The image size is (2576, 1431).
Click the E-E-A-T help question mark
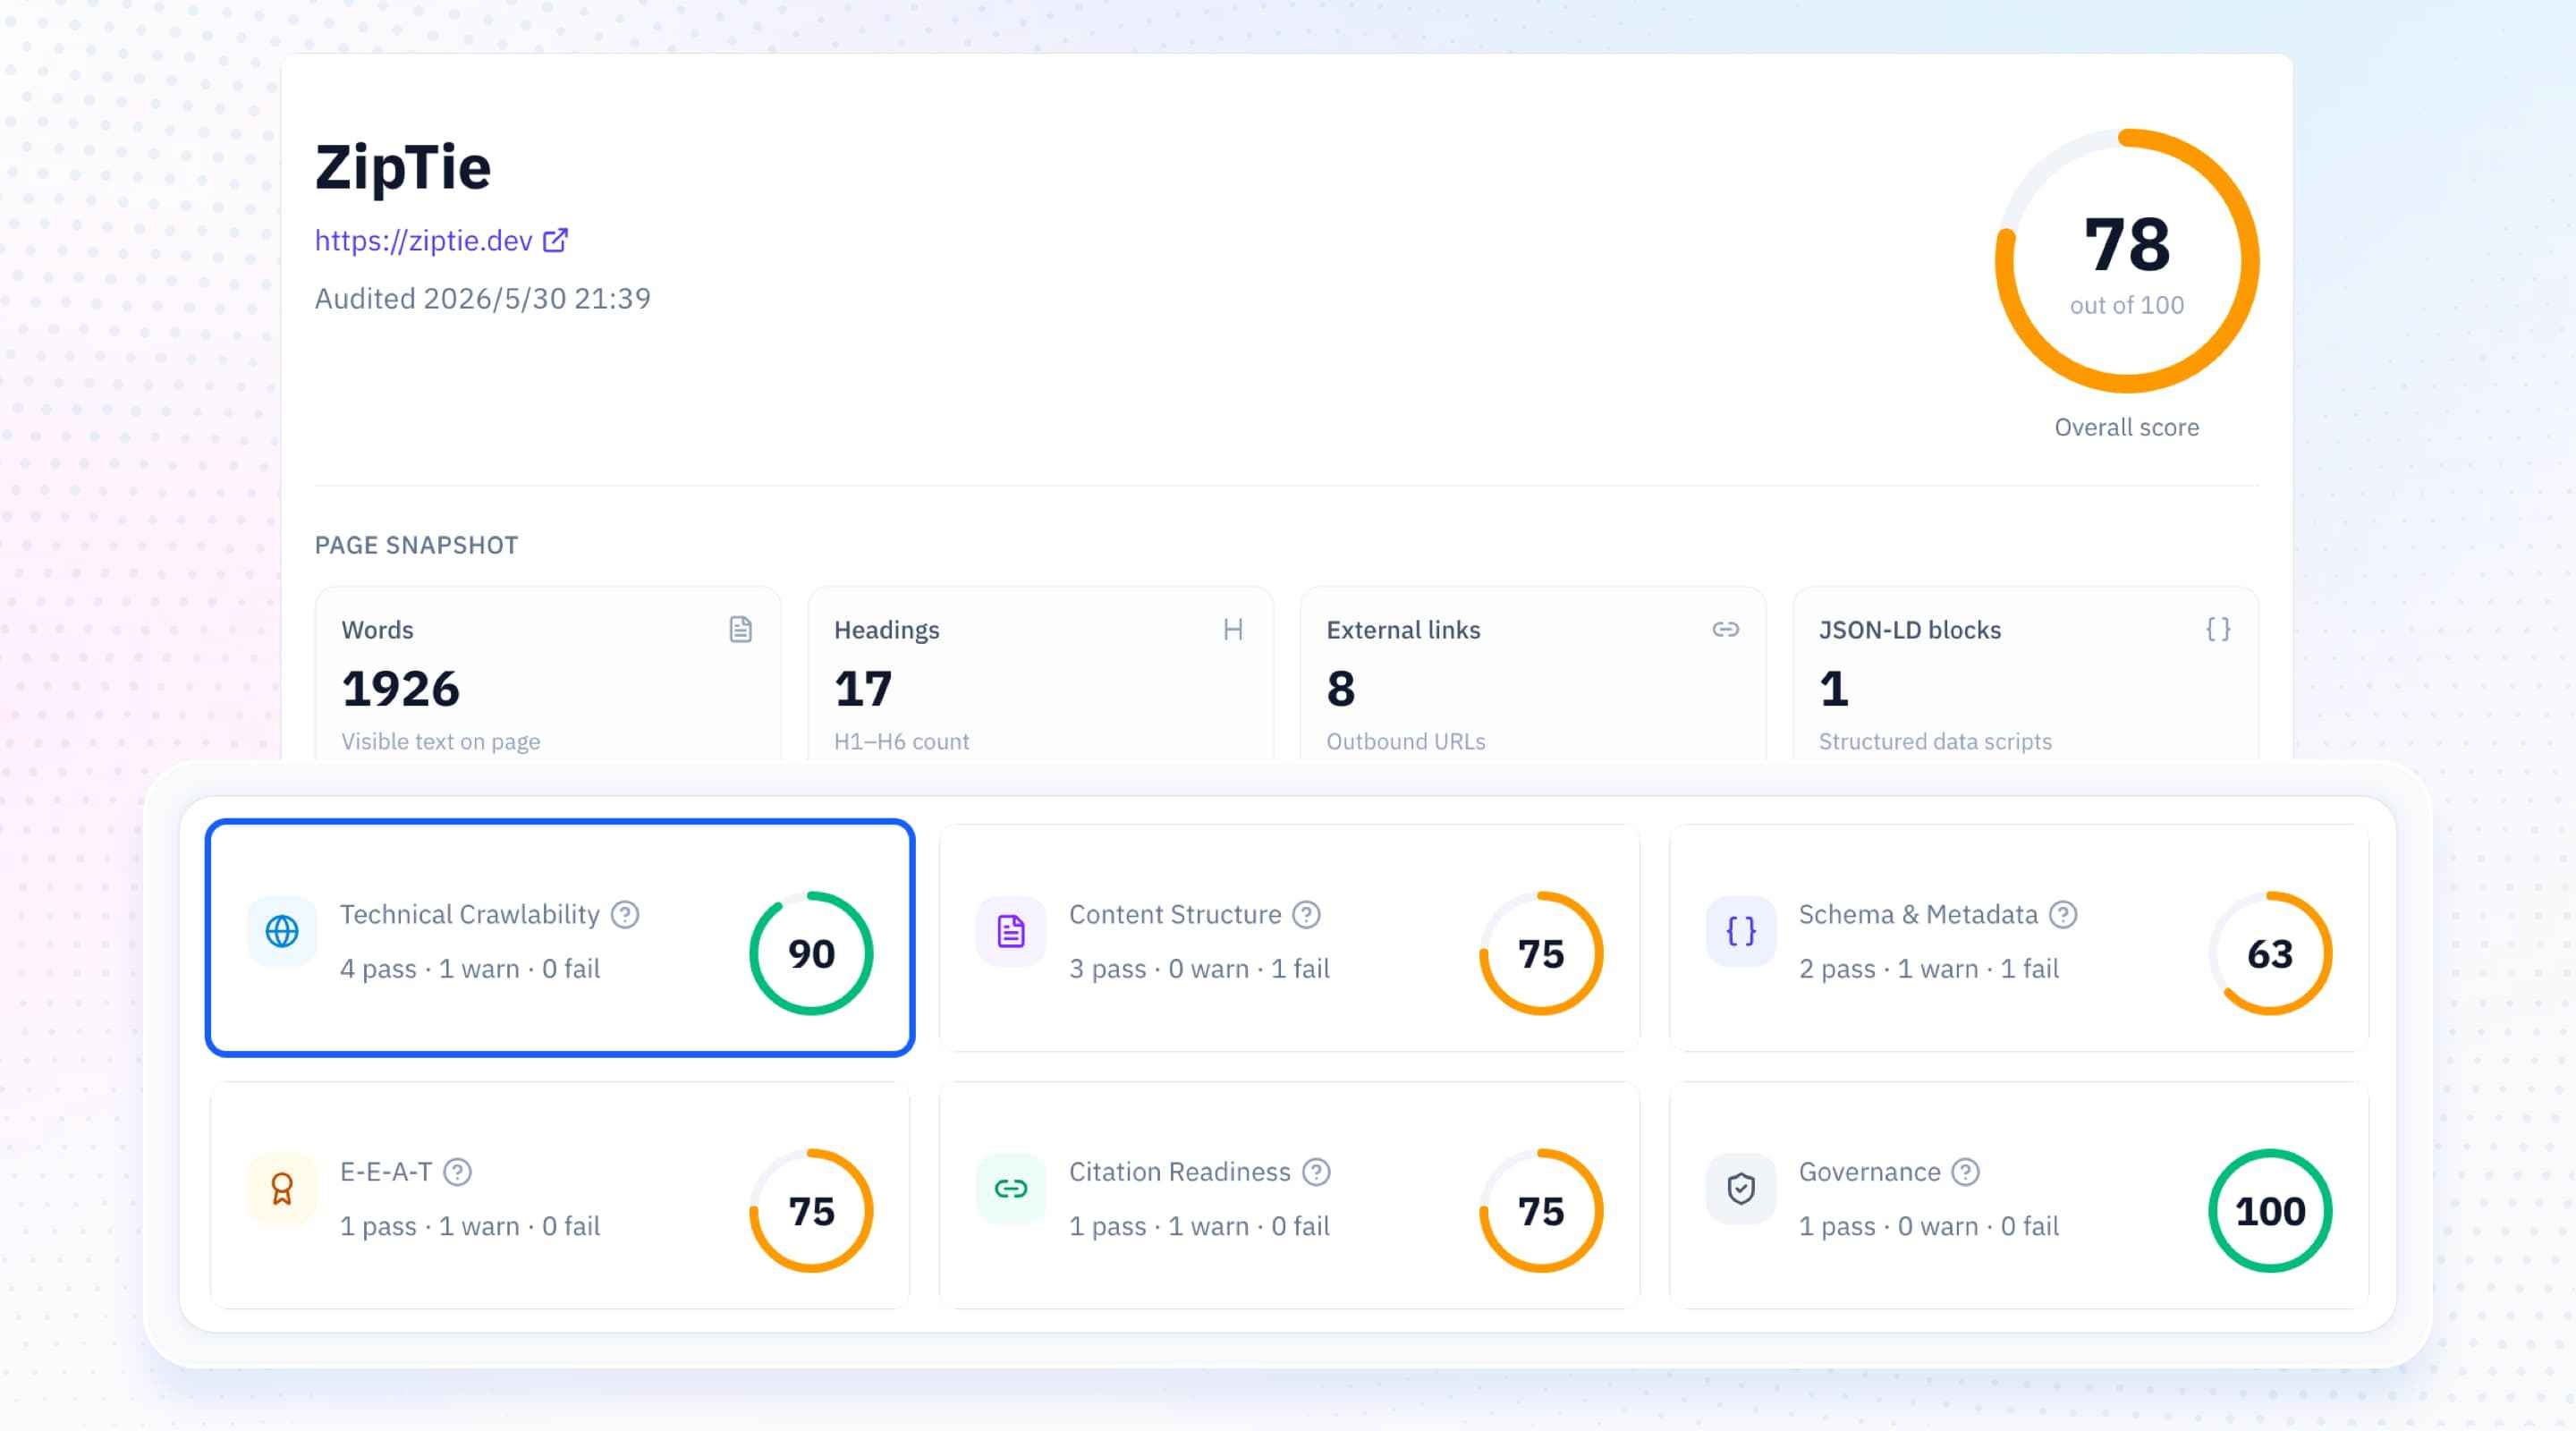457,1172
